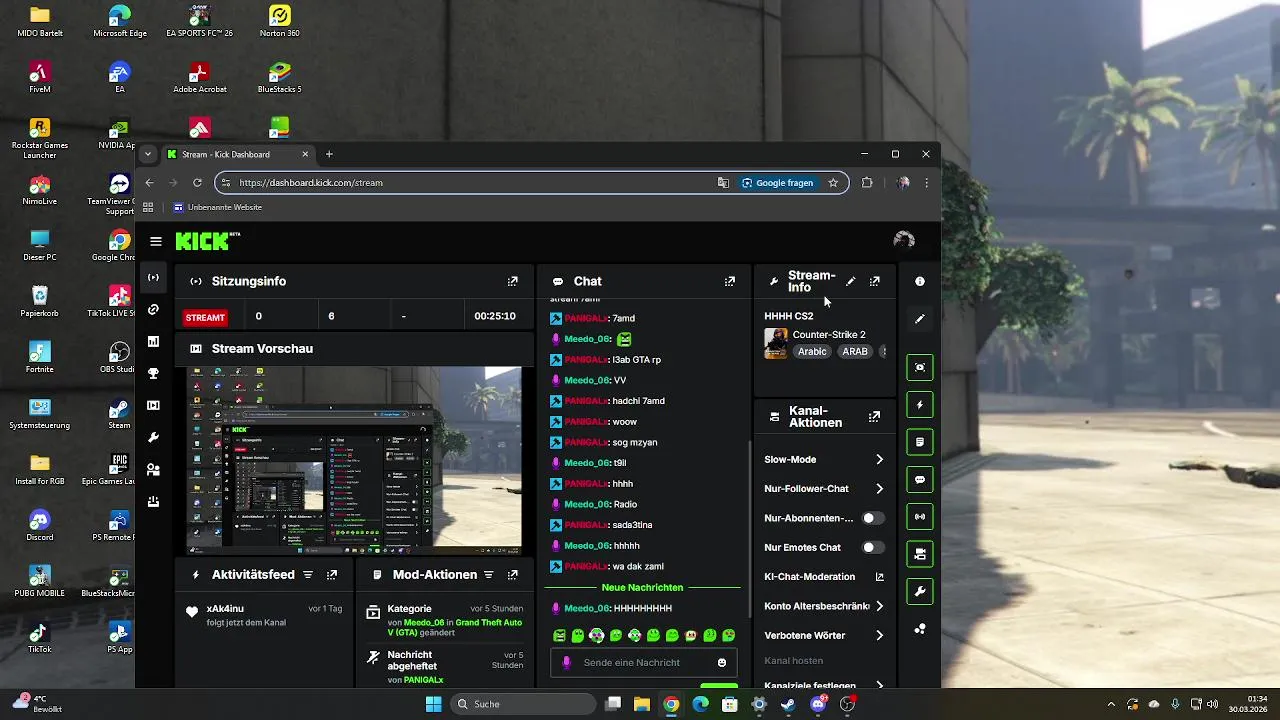The height and width of the screenshot is (720, 1280).
Task: Pop out the Chat panel
Action: 730,282
